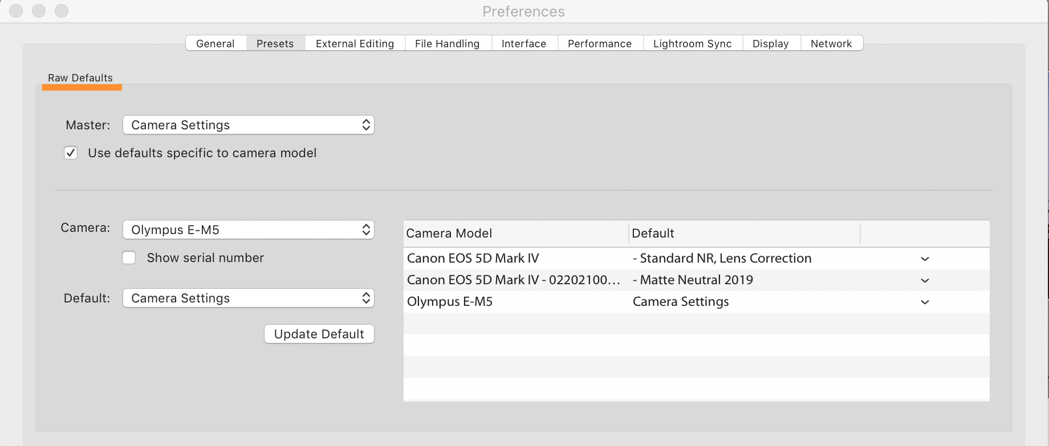Select the Raw Defaults sub-tab
Viewport: 1049px width, 446px height.
[x=80, y=78]
